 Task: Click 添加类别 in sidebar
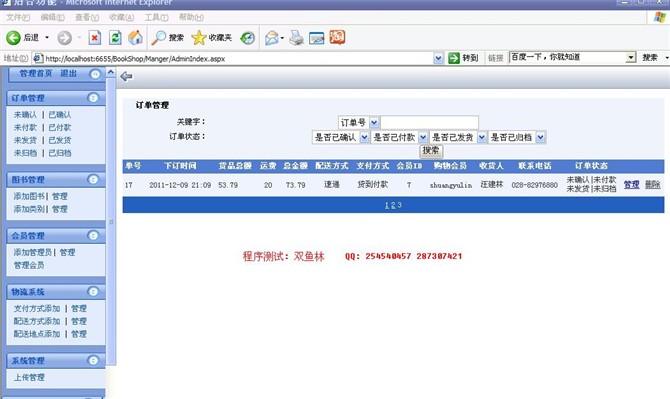[29, 209]
